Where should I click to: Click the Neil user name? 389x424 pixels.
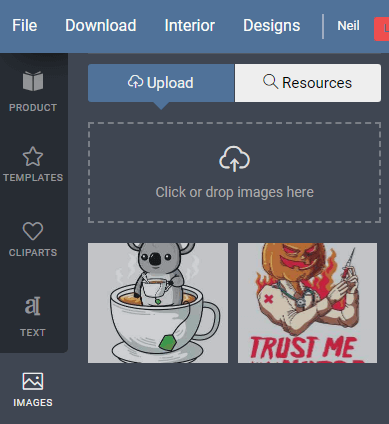point(348,26)
